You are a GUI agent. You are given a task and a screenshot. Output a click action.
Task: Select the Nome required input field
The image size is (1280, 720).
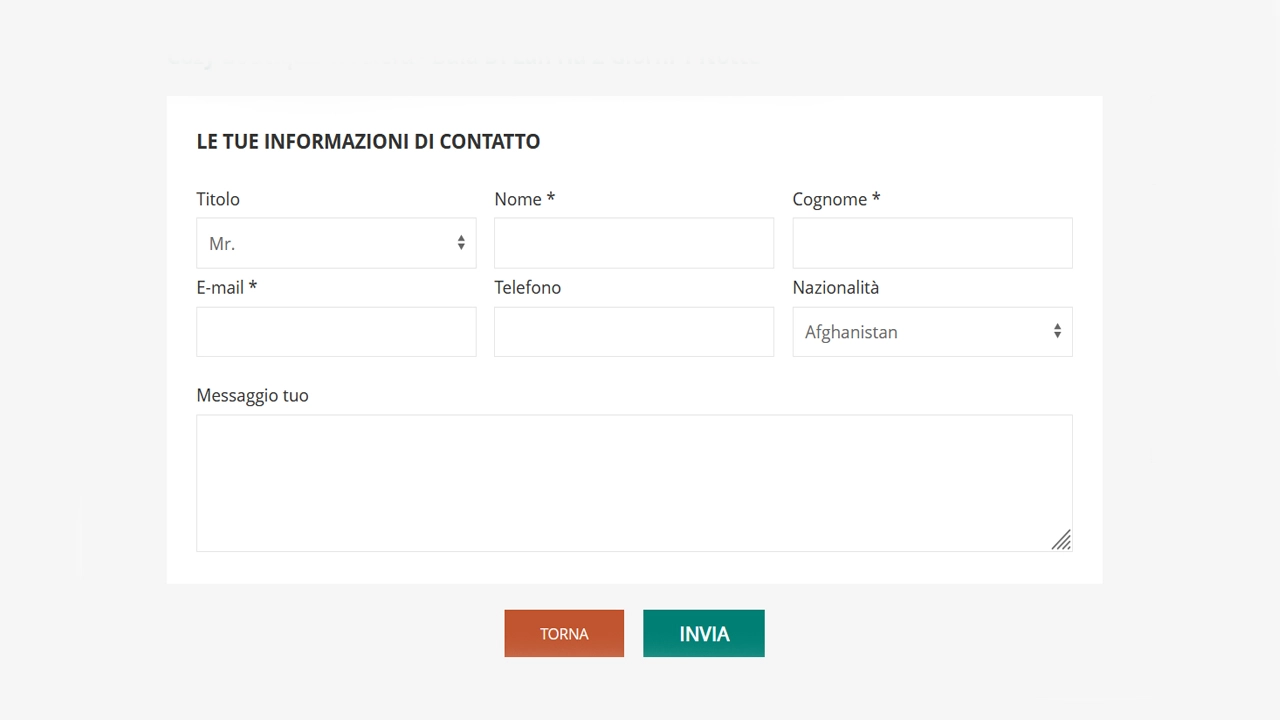[634, 243]
